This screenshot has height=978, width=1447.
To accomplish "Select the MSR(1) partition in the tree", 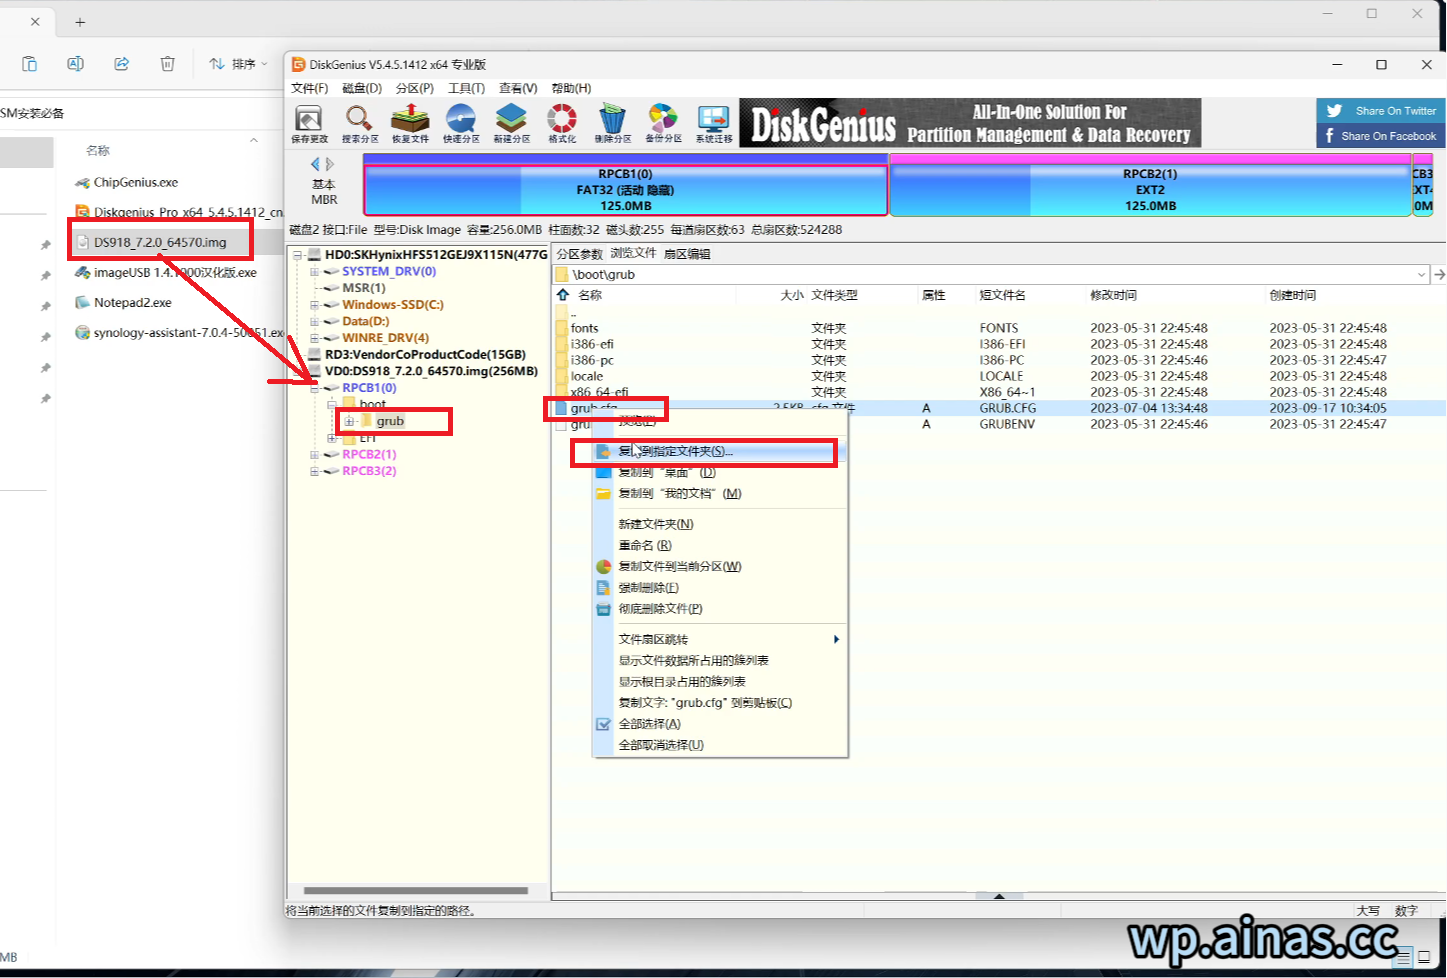I will 364,288.
